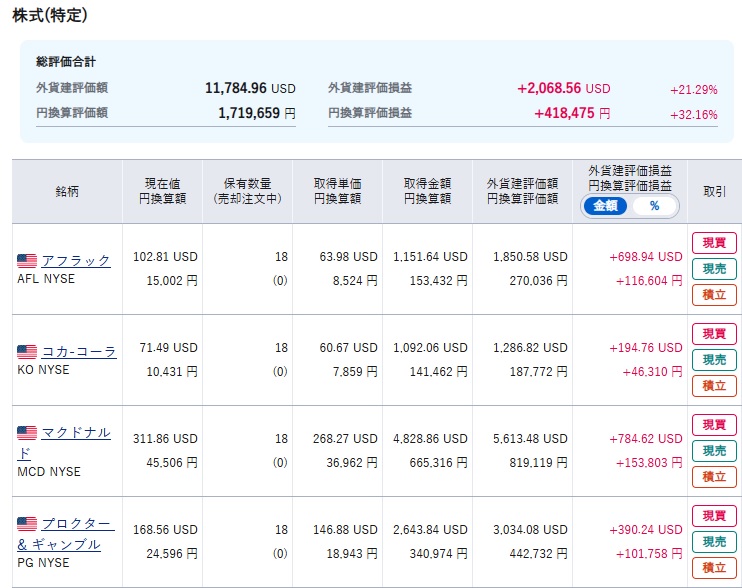Image resolution: width=742 pixels, height=588 pixels.
Task: Select KO gain +194.76 USD
Action: point(646,348)
